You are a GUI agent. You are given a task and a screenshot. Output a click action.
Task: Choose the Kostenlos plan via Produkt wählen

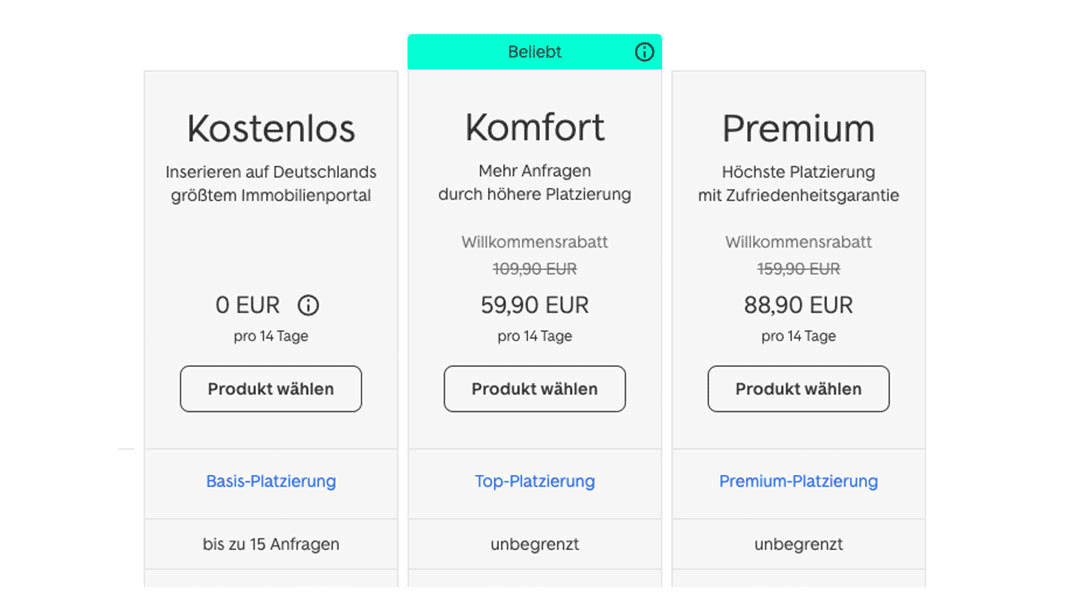pos(271,389)
